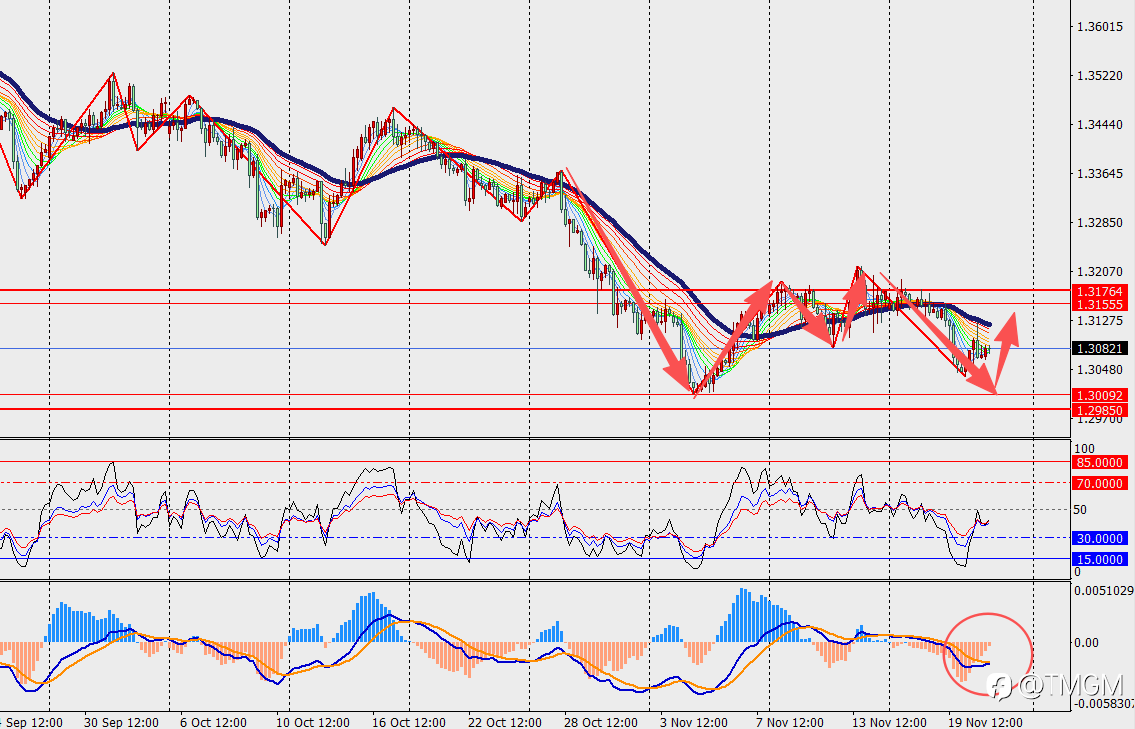1135x729 pixels.
Task: Select the black 1.30821 current price label
Action: coord(1099,349)
